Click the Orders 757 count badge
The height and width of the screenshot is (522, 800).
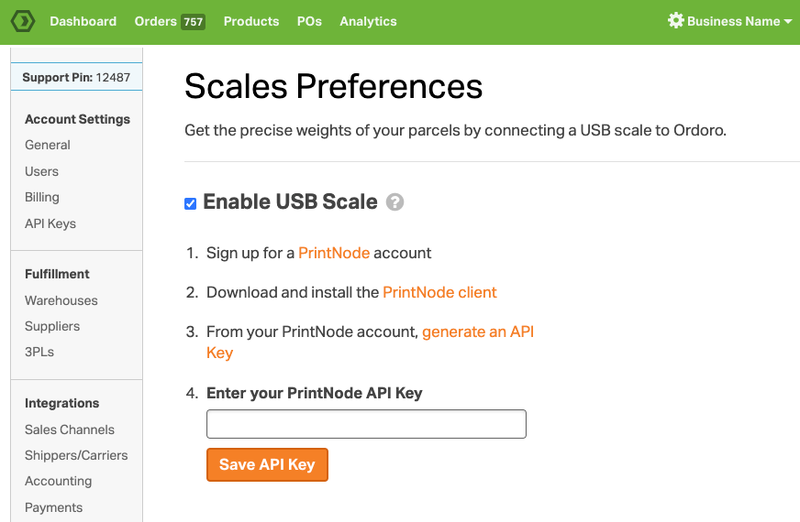(193, 22)
